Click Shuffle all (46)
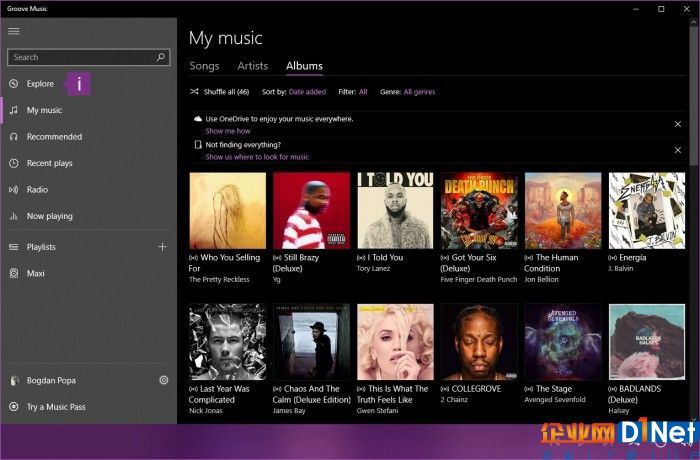The image size is (700, 460). click(x=226, y=92)
